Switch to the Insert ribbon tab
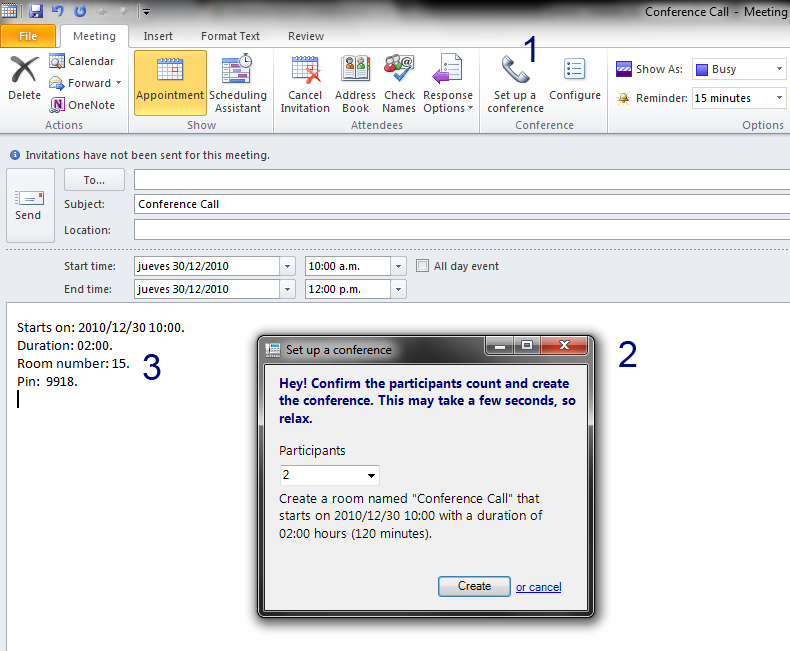Viewport: 790px width, 651px height. [158, 36]
